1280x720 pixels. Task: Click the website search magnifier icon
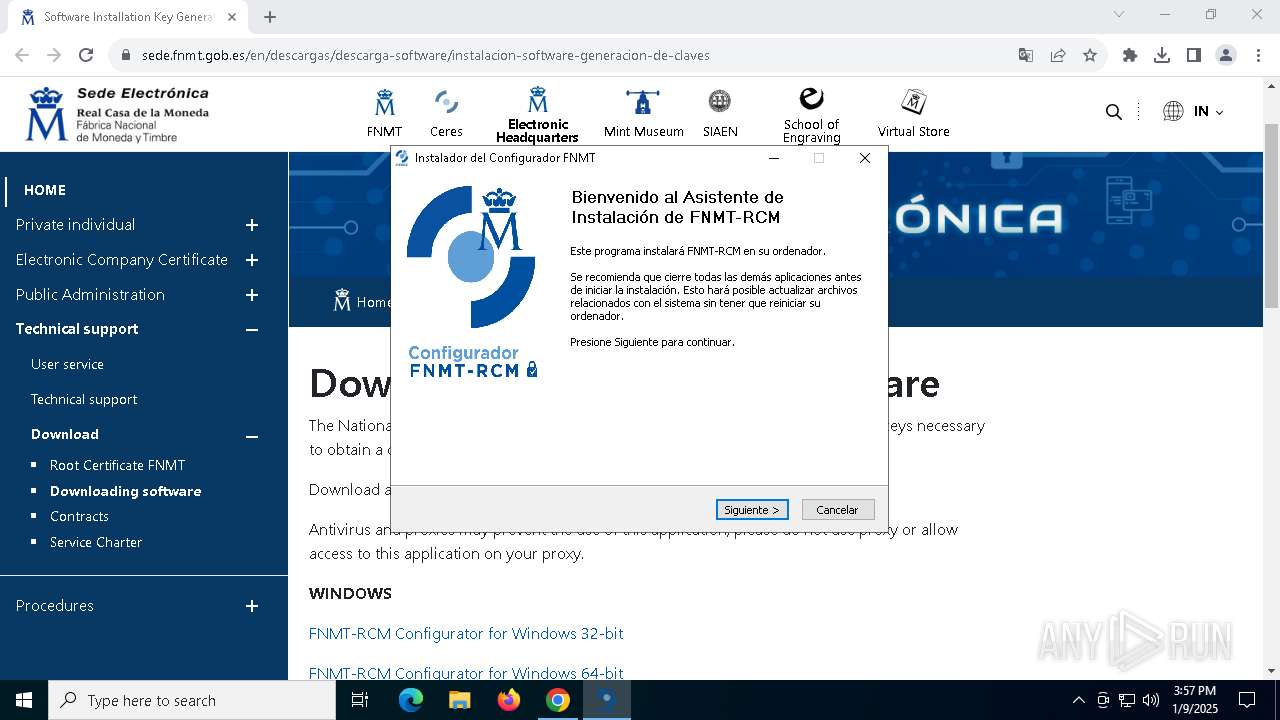coord(1113,112)
